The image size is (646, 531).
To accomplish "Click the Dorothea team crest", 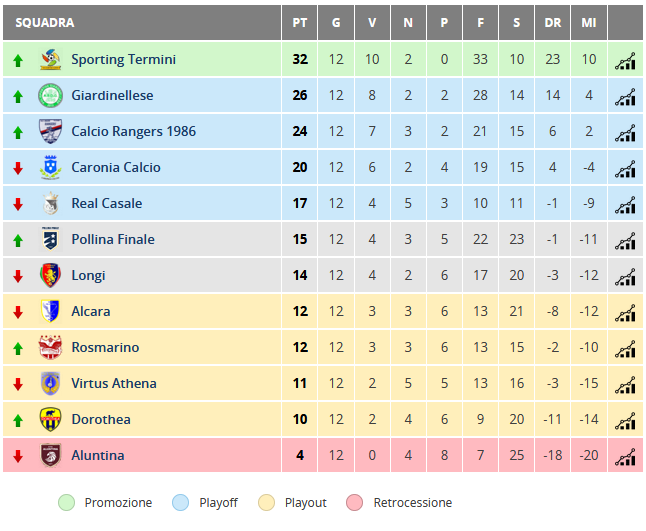I will pyautogui.click(x=50, y=419).
